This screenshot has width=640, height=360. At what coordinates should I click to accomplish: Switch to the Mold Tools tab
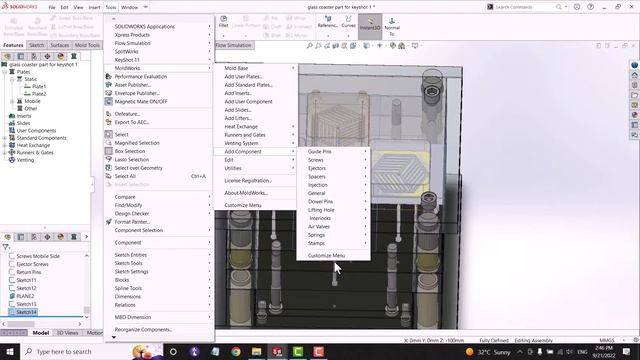87,45
